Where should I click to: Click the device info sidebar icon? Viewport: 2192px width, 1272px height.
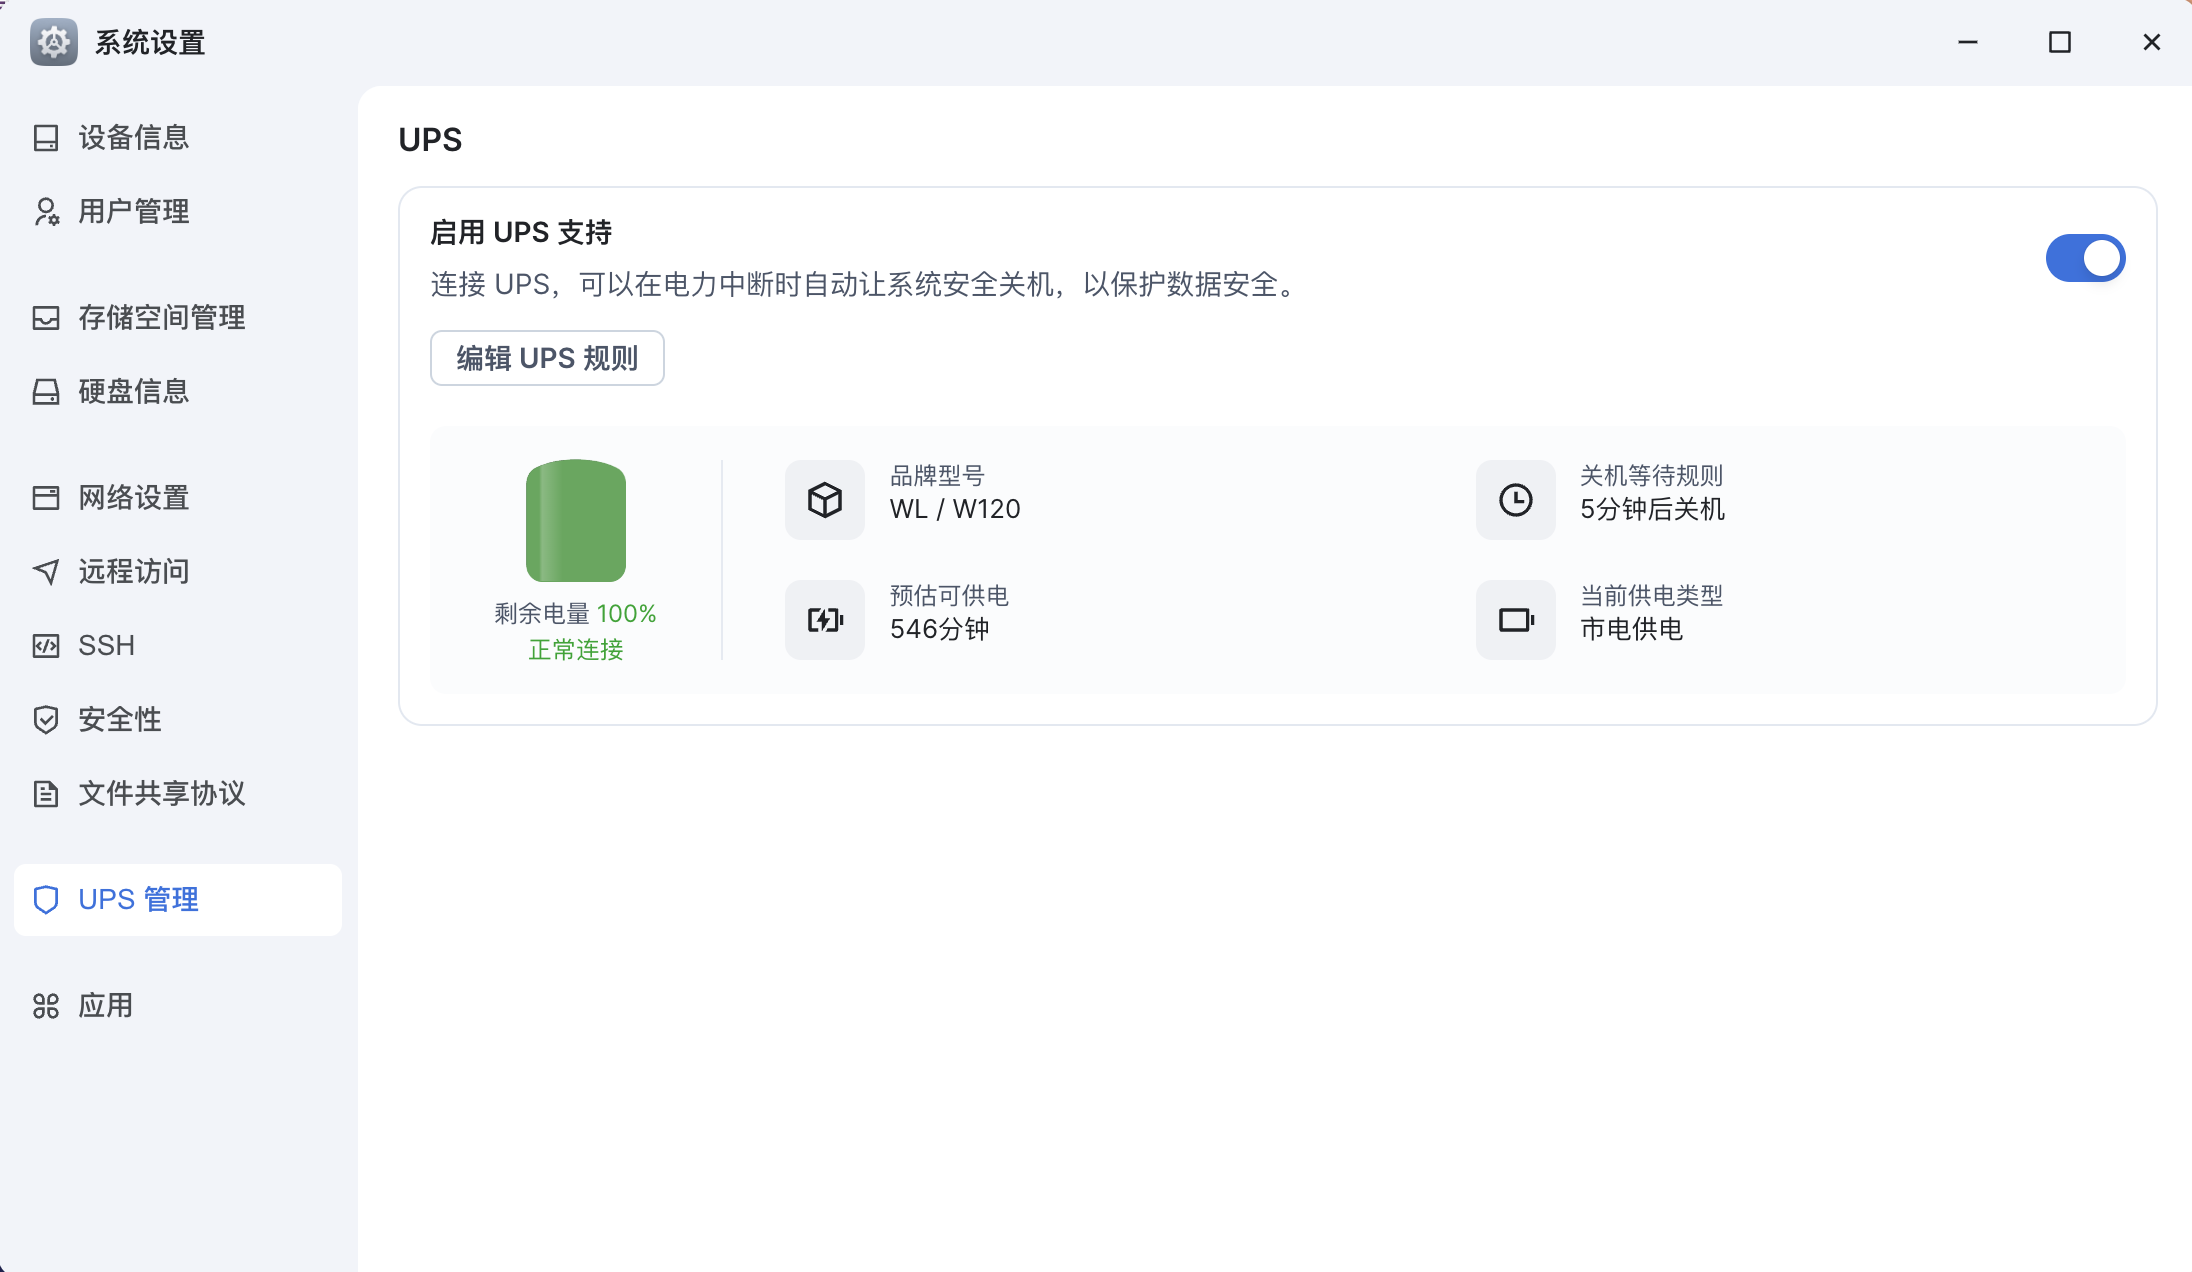point(46,138)
